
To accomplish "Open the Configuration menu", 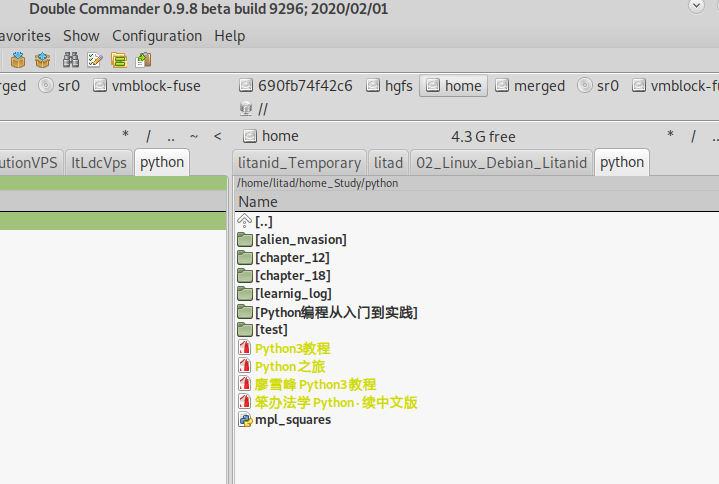I will tap(157, 36).
